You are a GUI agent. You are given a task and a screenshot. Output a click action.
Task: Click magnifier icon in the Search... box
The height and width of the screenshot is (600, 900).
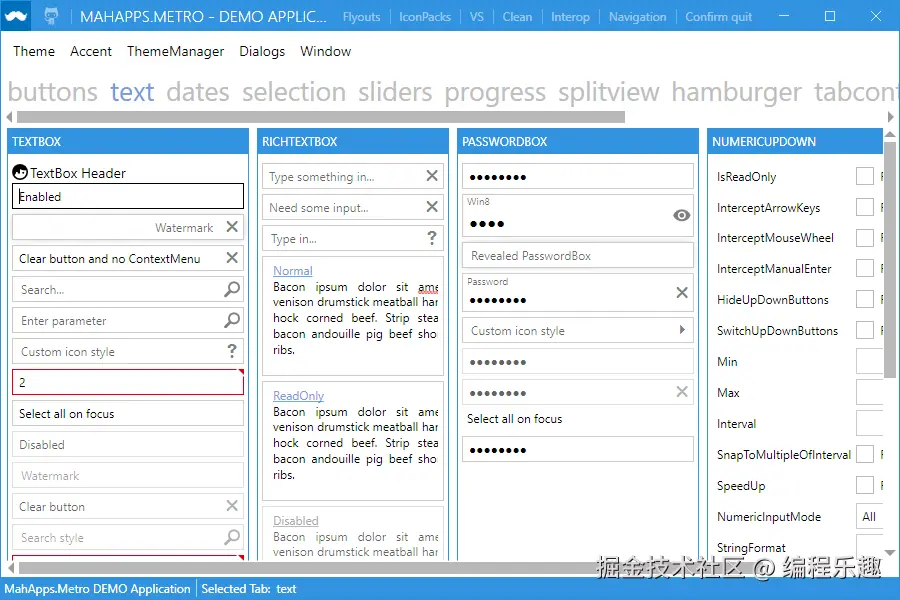(x=232, y=289)
